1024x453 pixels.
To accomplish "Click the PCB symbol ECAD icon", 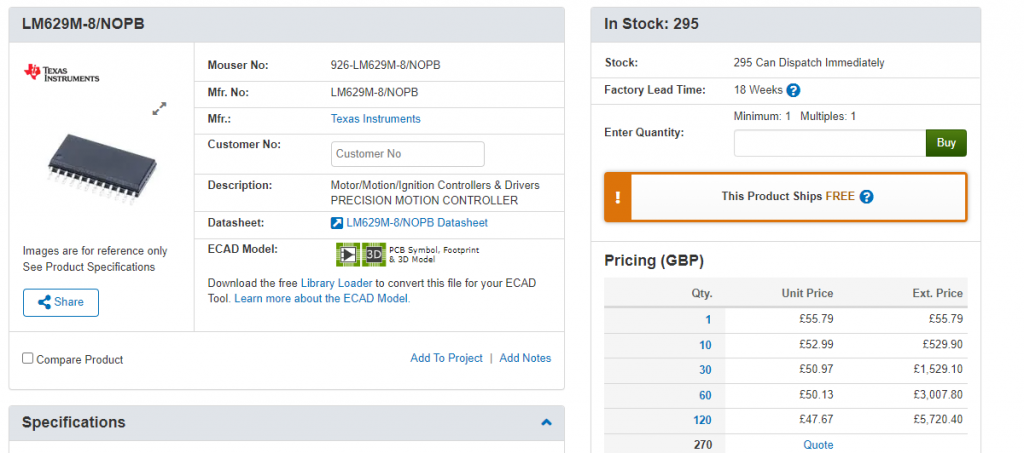I will tap(347, 254).
